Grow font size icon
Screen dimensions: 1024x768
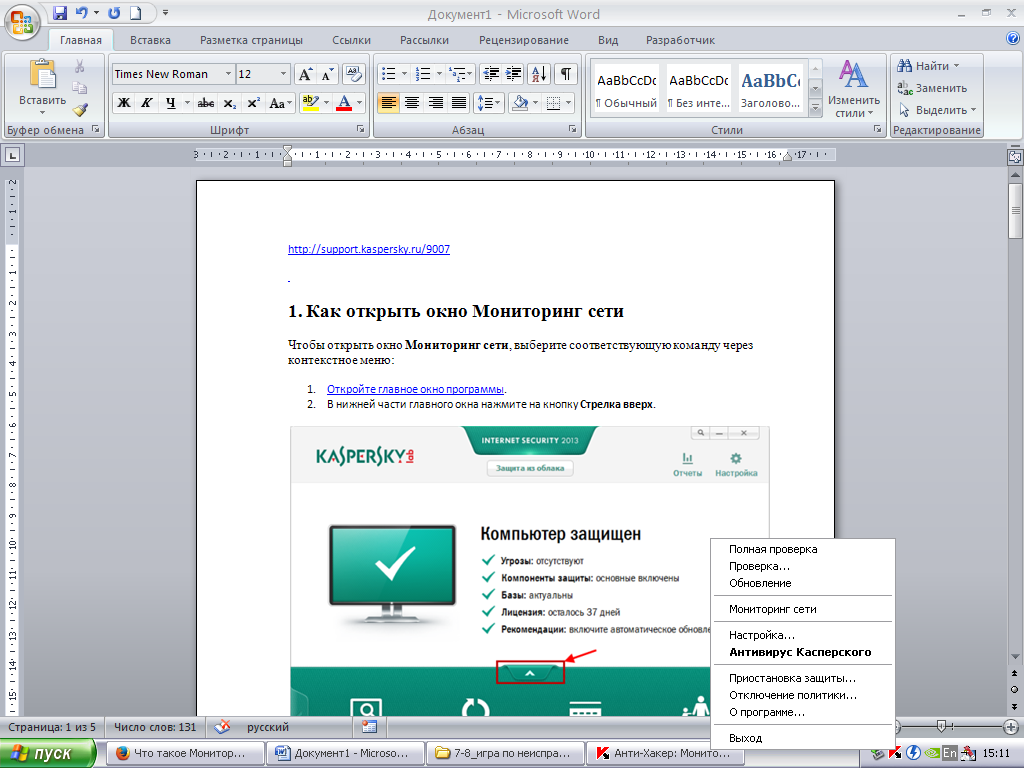click(x=306, y=74)
